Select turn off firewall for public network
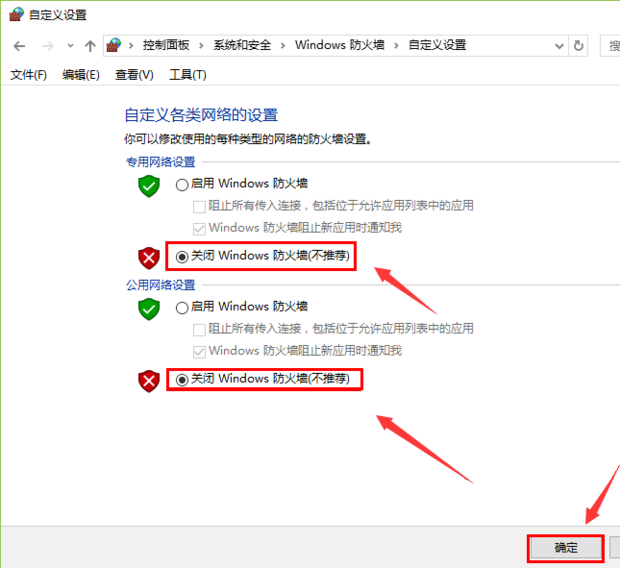 (x=181, y=380)
